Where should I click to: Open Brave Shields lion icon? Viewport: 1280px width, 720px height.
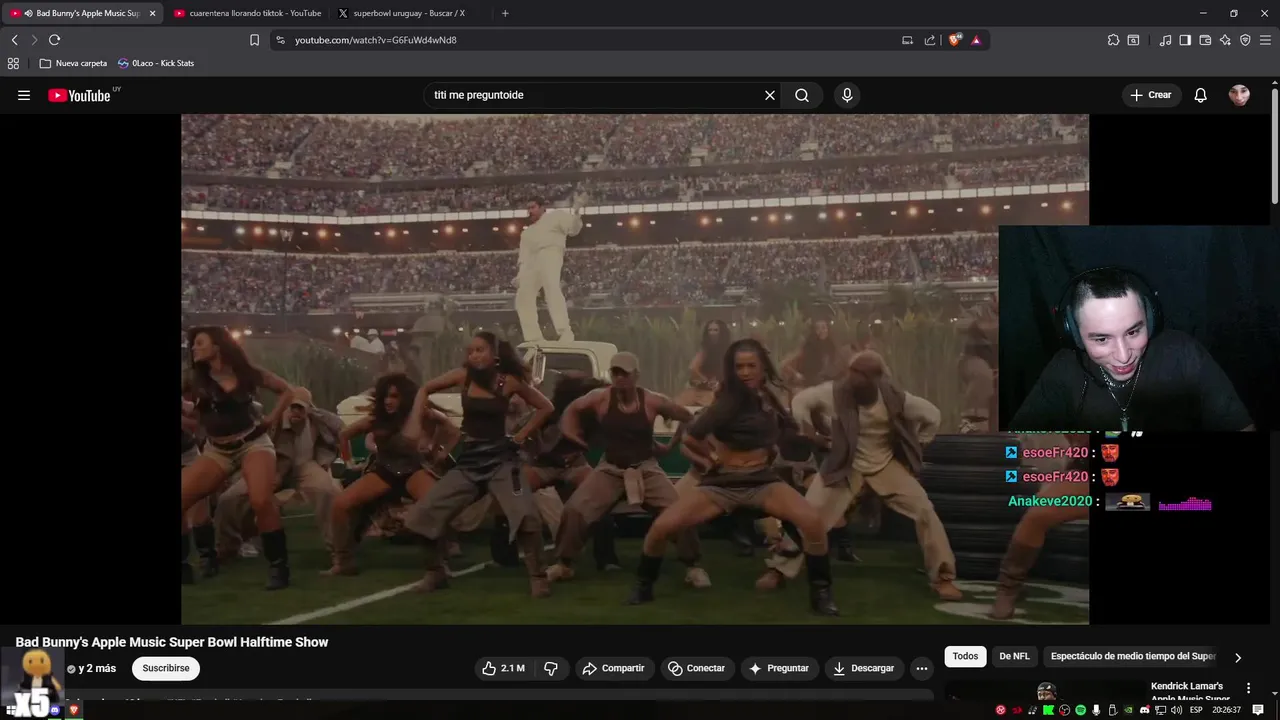tap(955, 40)
